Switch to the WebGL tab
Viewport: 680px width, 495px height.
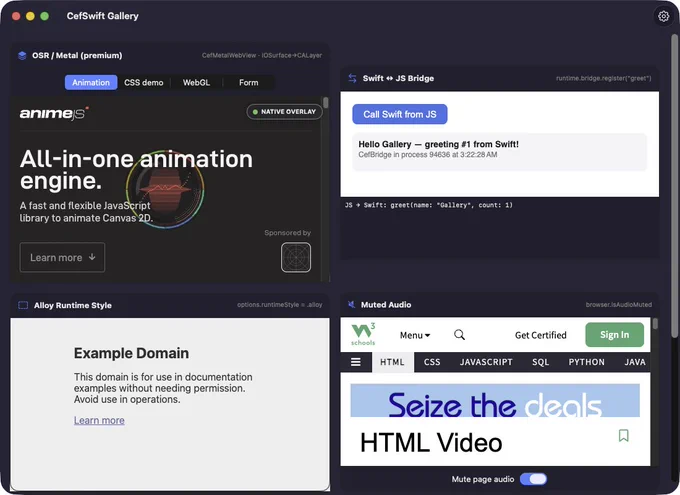point(196,82)
